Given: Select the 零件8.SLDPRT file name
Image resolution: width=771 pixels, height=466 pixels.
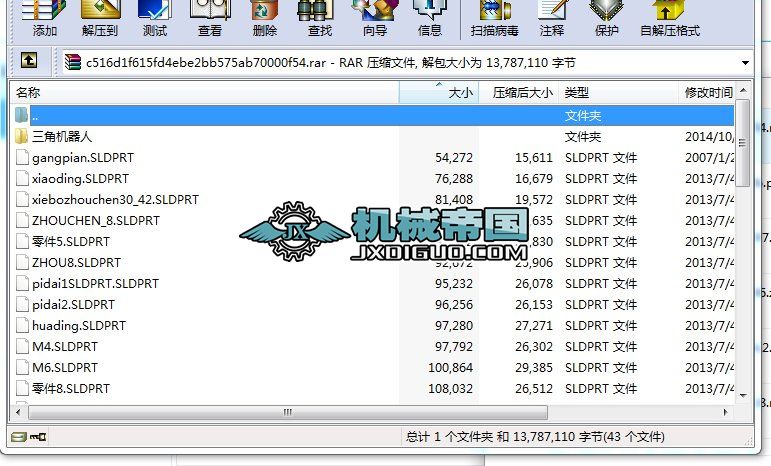Looking at the screenshot, I should click(x=71, y=388).
